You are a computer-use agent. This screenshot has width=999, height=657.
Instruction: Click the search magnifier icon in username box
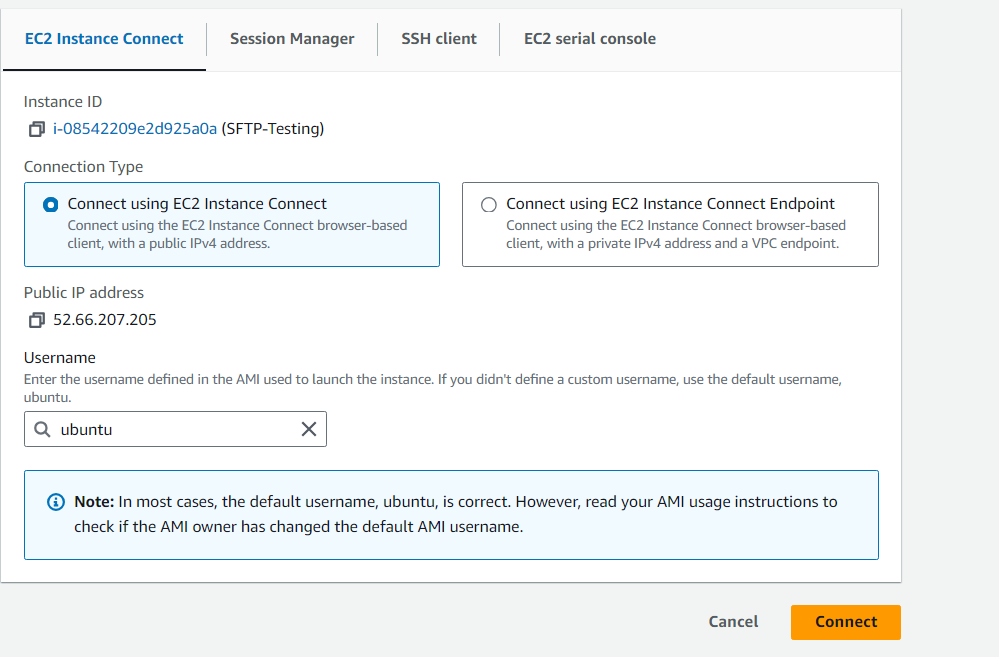click(42, 430)
